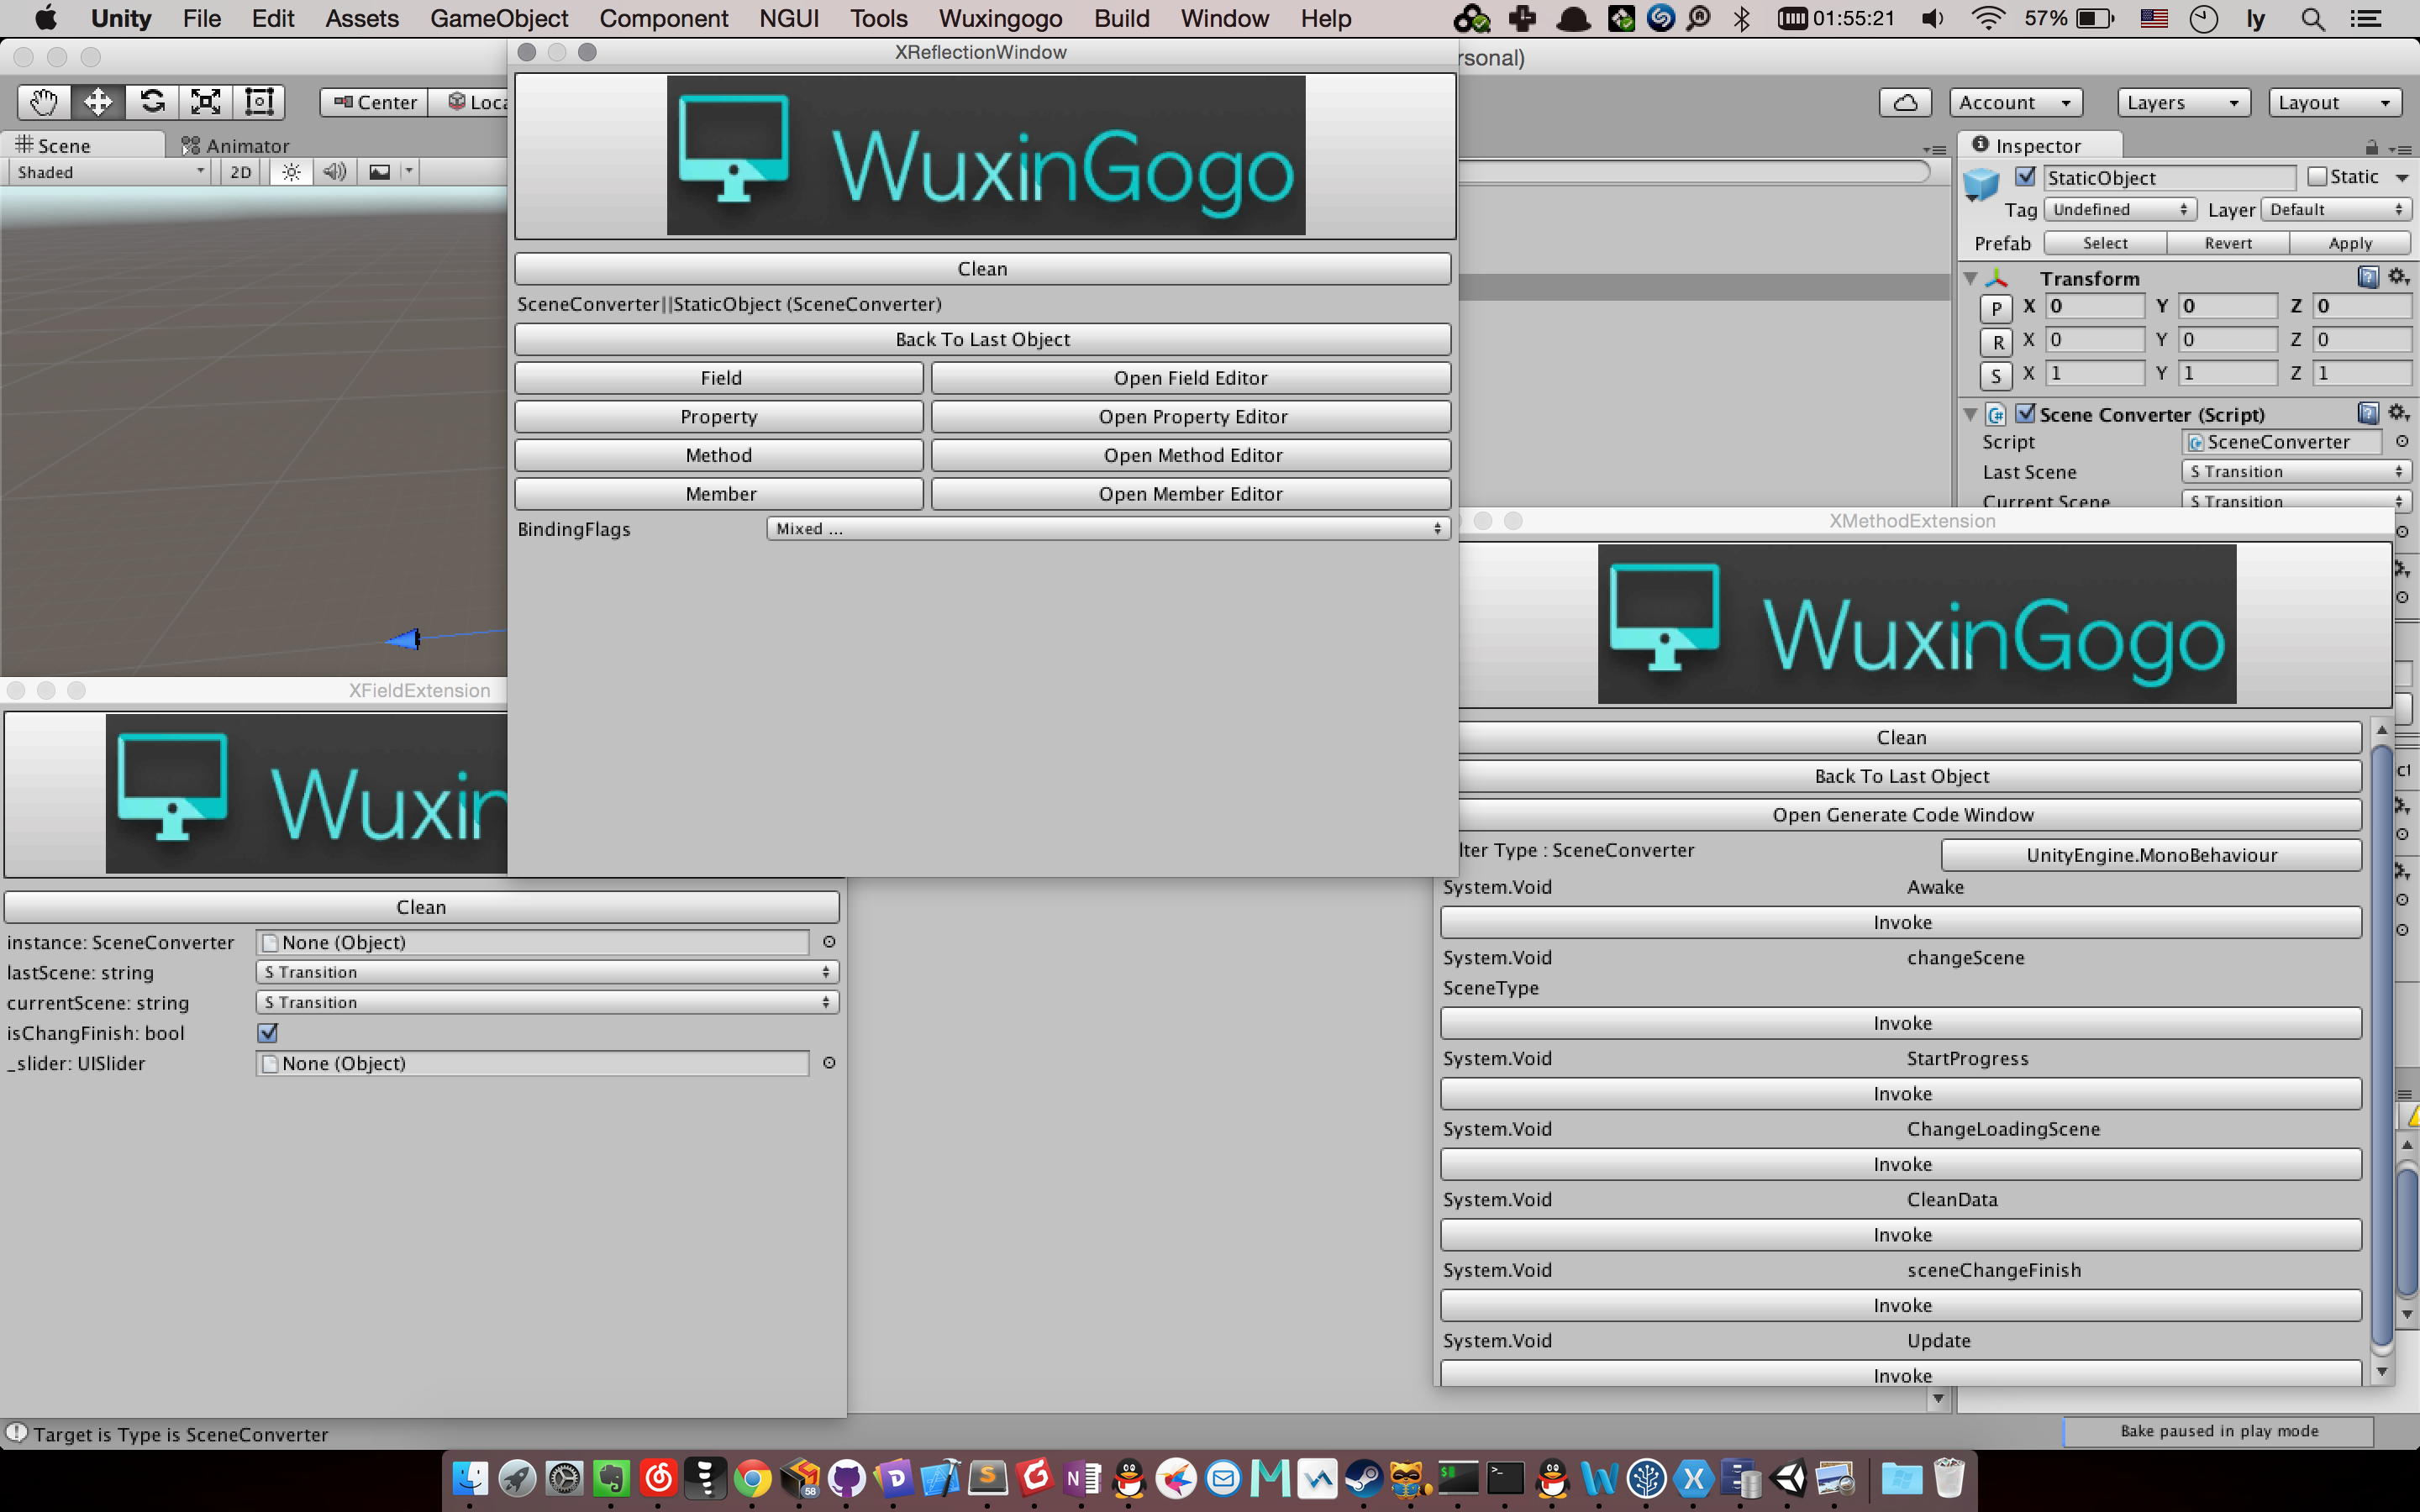Viewport: 2420px width, 1512px height.
Task: Open the Wuxingogo menu
Action: [x=1000, y=18]
